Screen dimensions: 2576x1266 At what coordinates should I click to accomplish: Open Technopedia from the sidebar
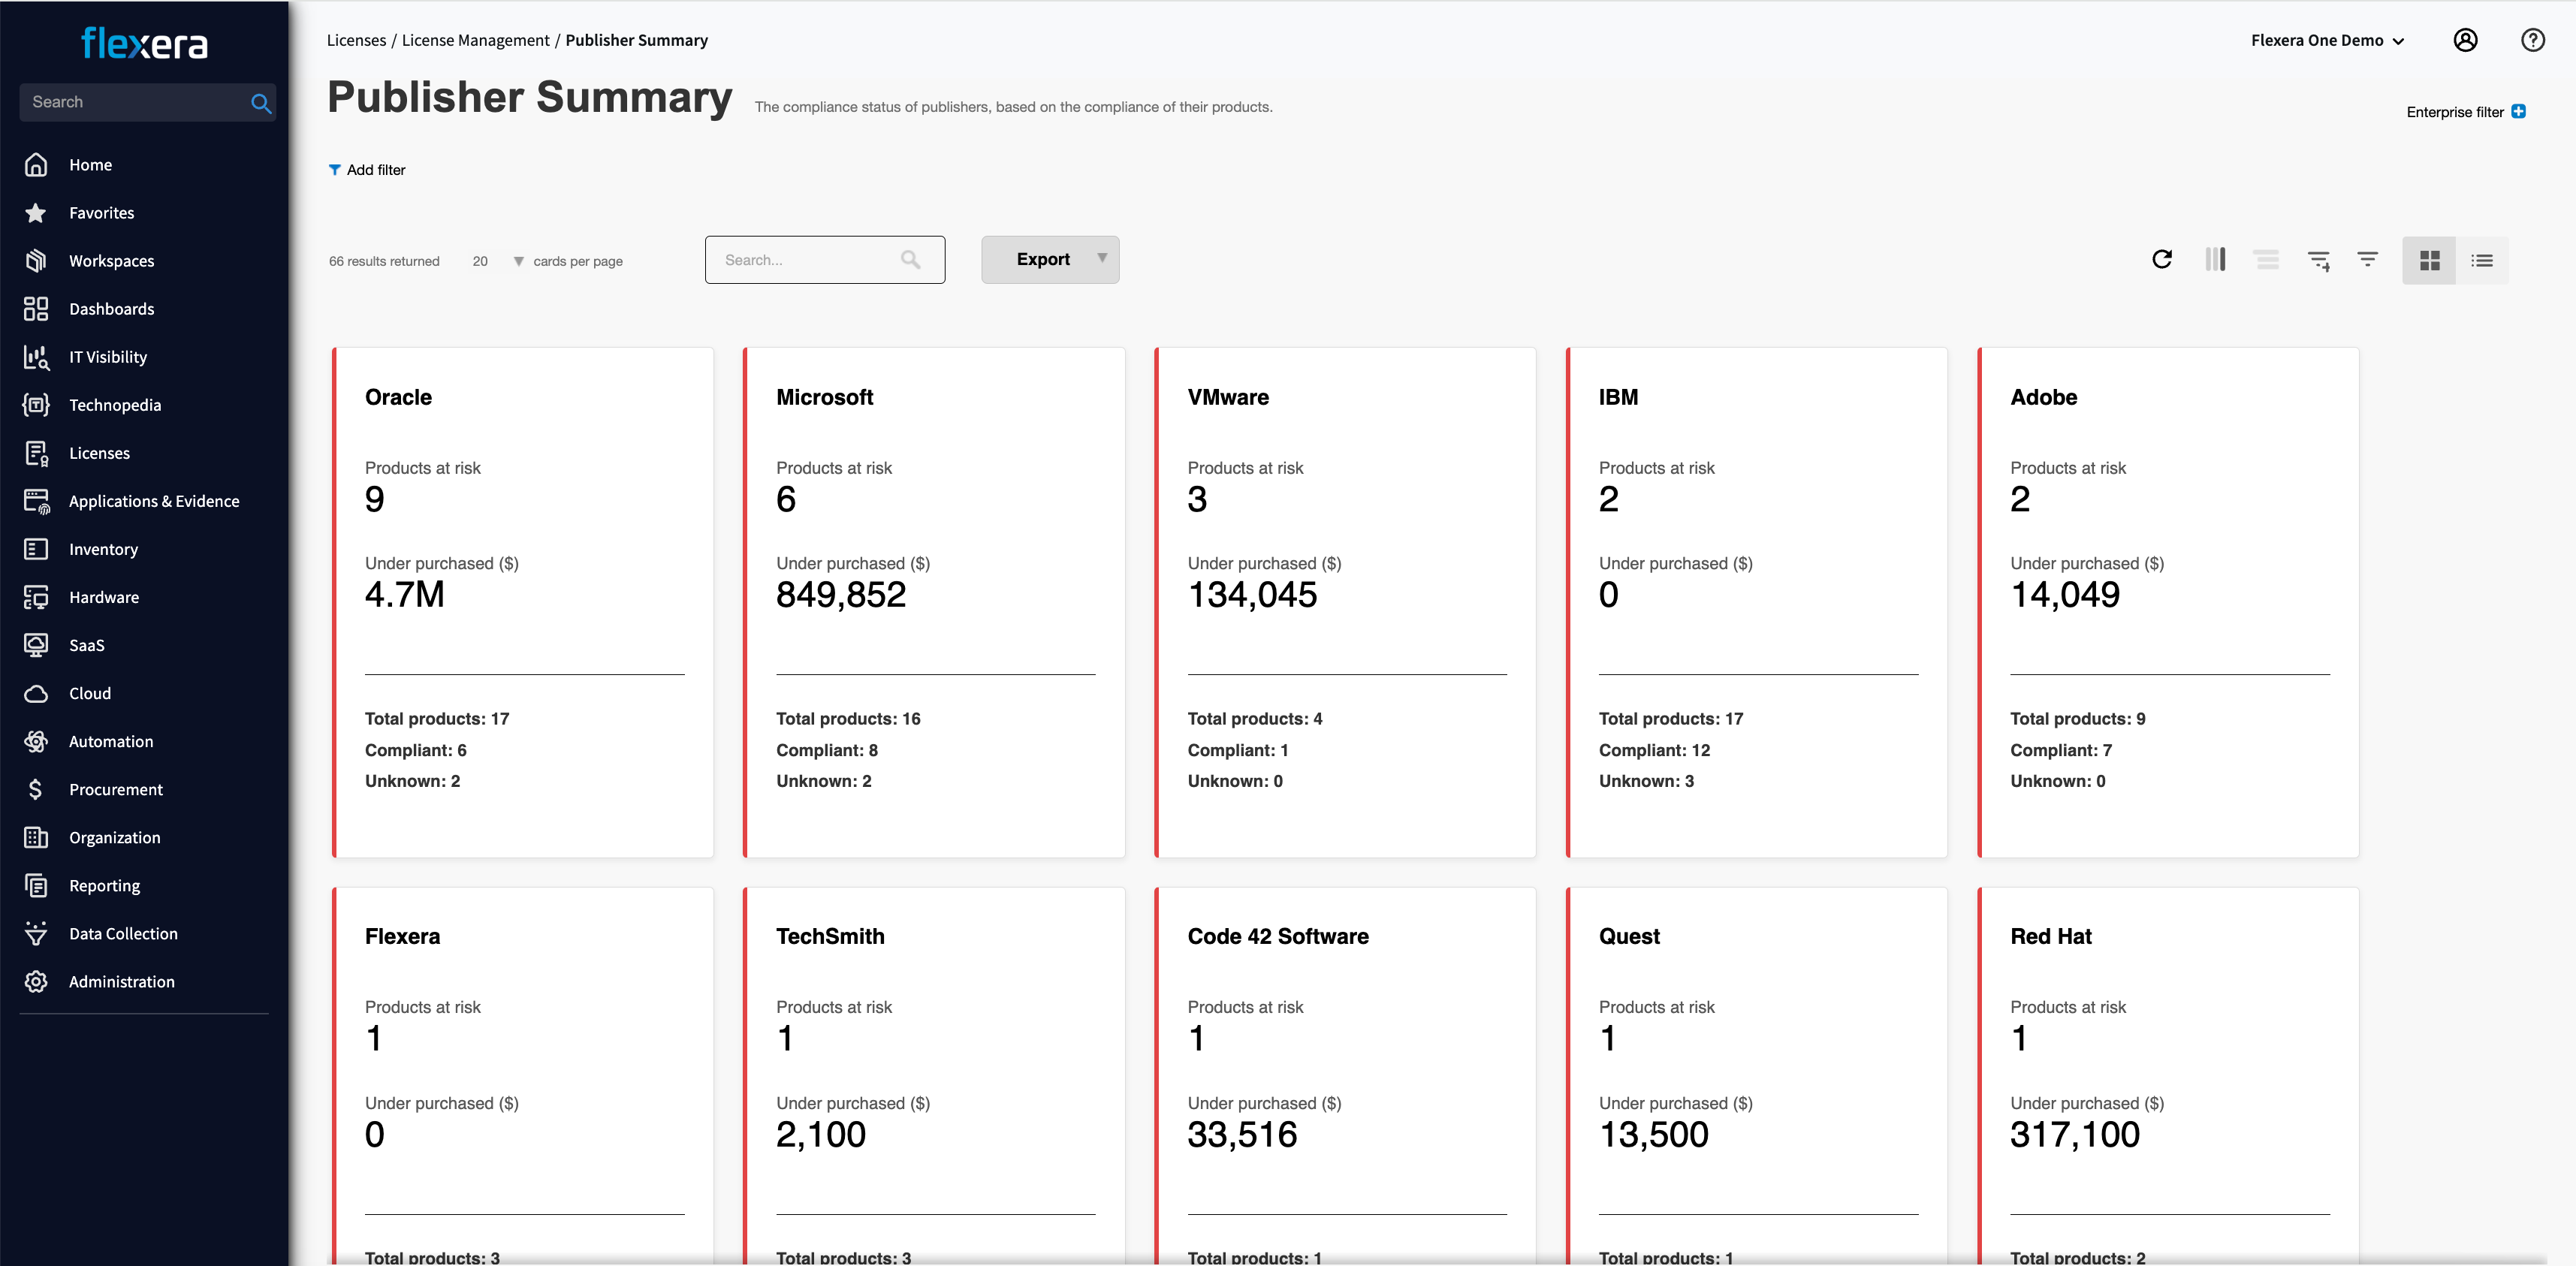(114, 405)
